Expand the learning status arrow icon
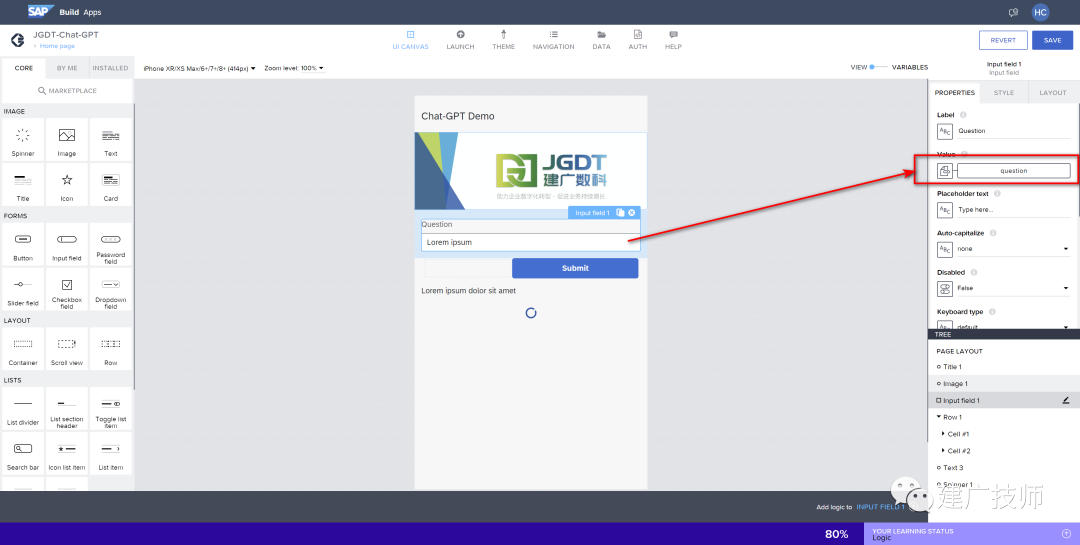 (x=1066, y=534)
